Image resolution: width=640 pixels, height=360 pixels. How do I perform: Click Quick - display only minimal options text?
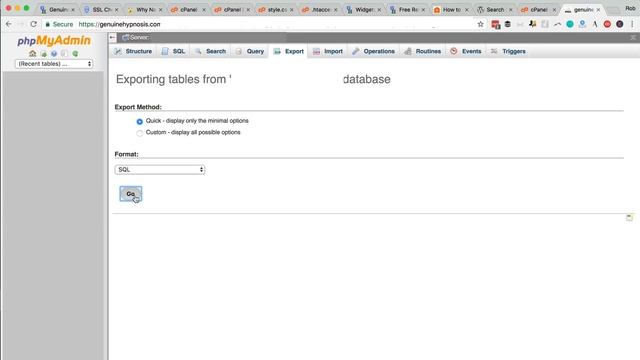coord(197,121)
